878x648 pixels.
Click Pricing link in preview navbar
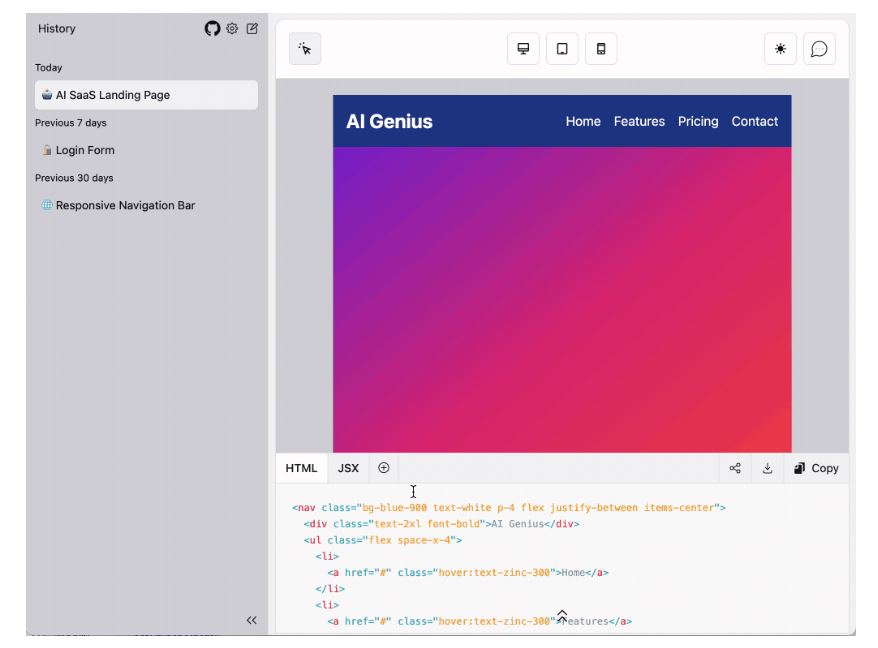coord(698,121)
